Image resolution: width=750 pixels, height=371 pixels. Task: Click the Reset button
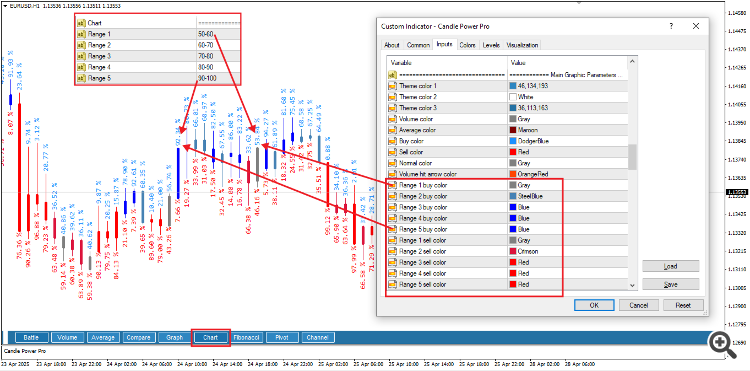(x=684, y=305)
